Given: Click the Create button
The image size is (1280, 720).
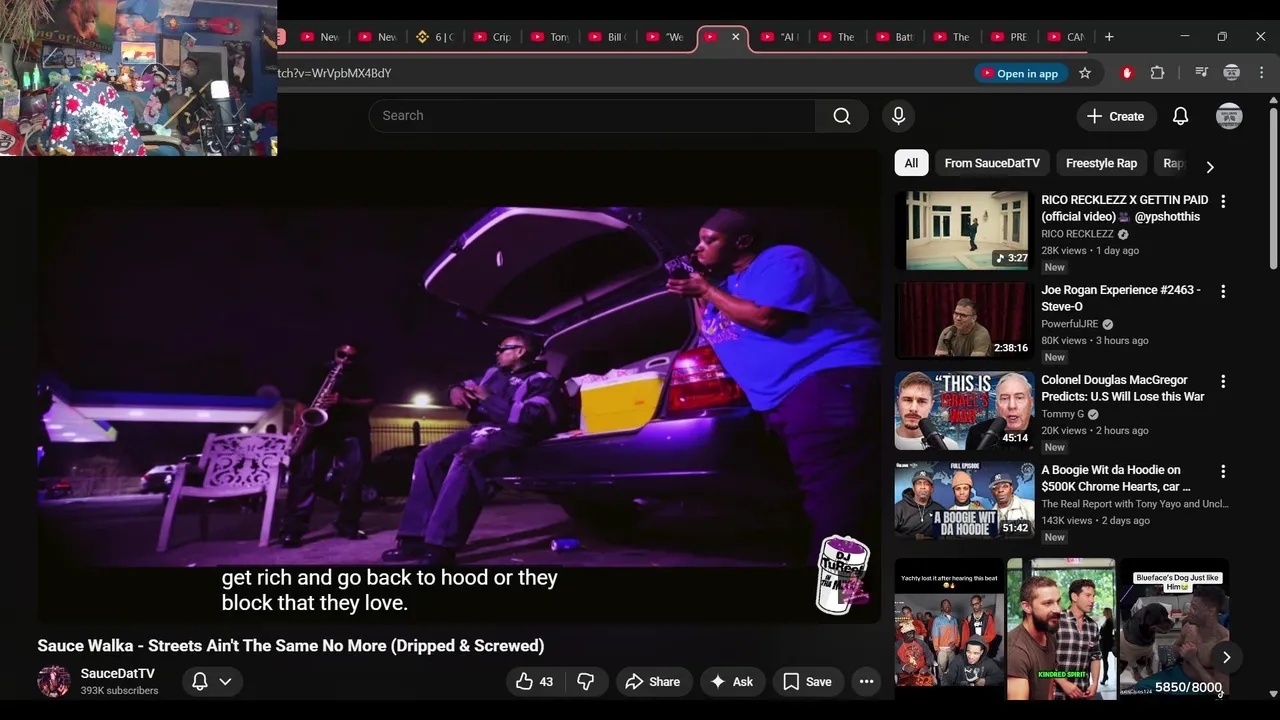Looking at the screenshot, I should [x=1116, y=116].
